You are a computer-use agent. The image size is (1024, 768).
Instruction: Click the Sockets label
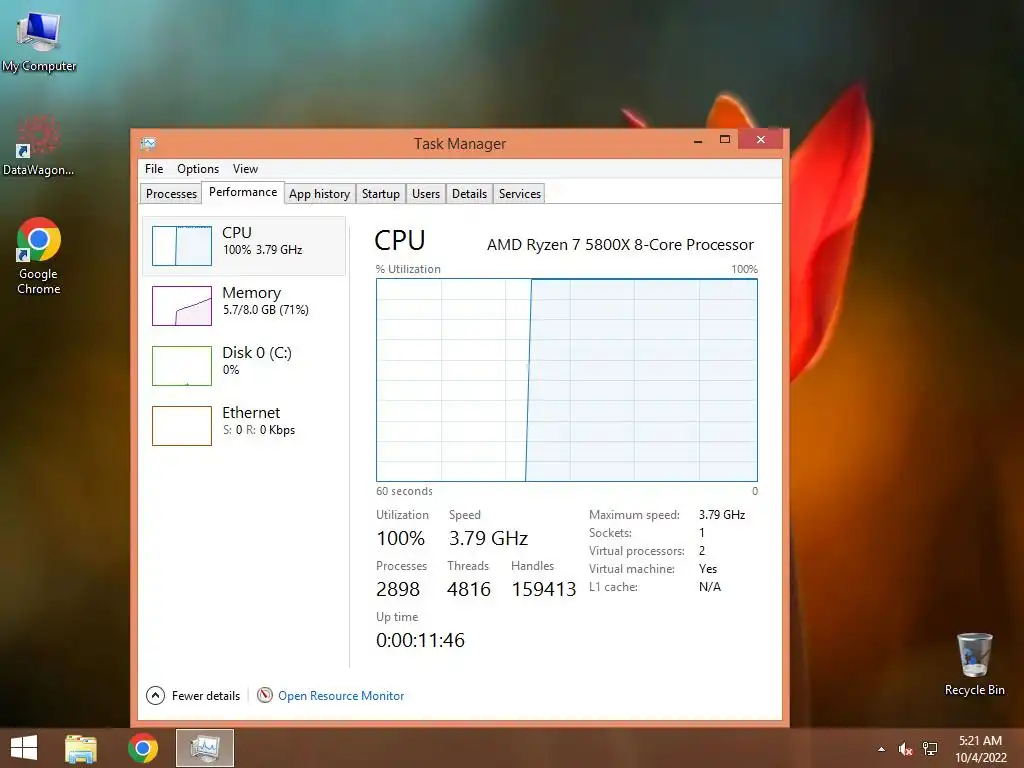pos(610,533)
